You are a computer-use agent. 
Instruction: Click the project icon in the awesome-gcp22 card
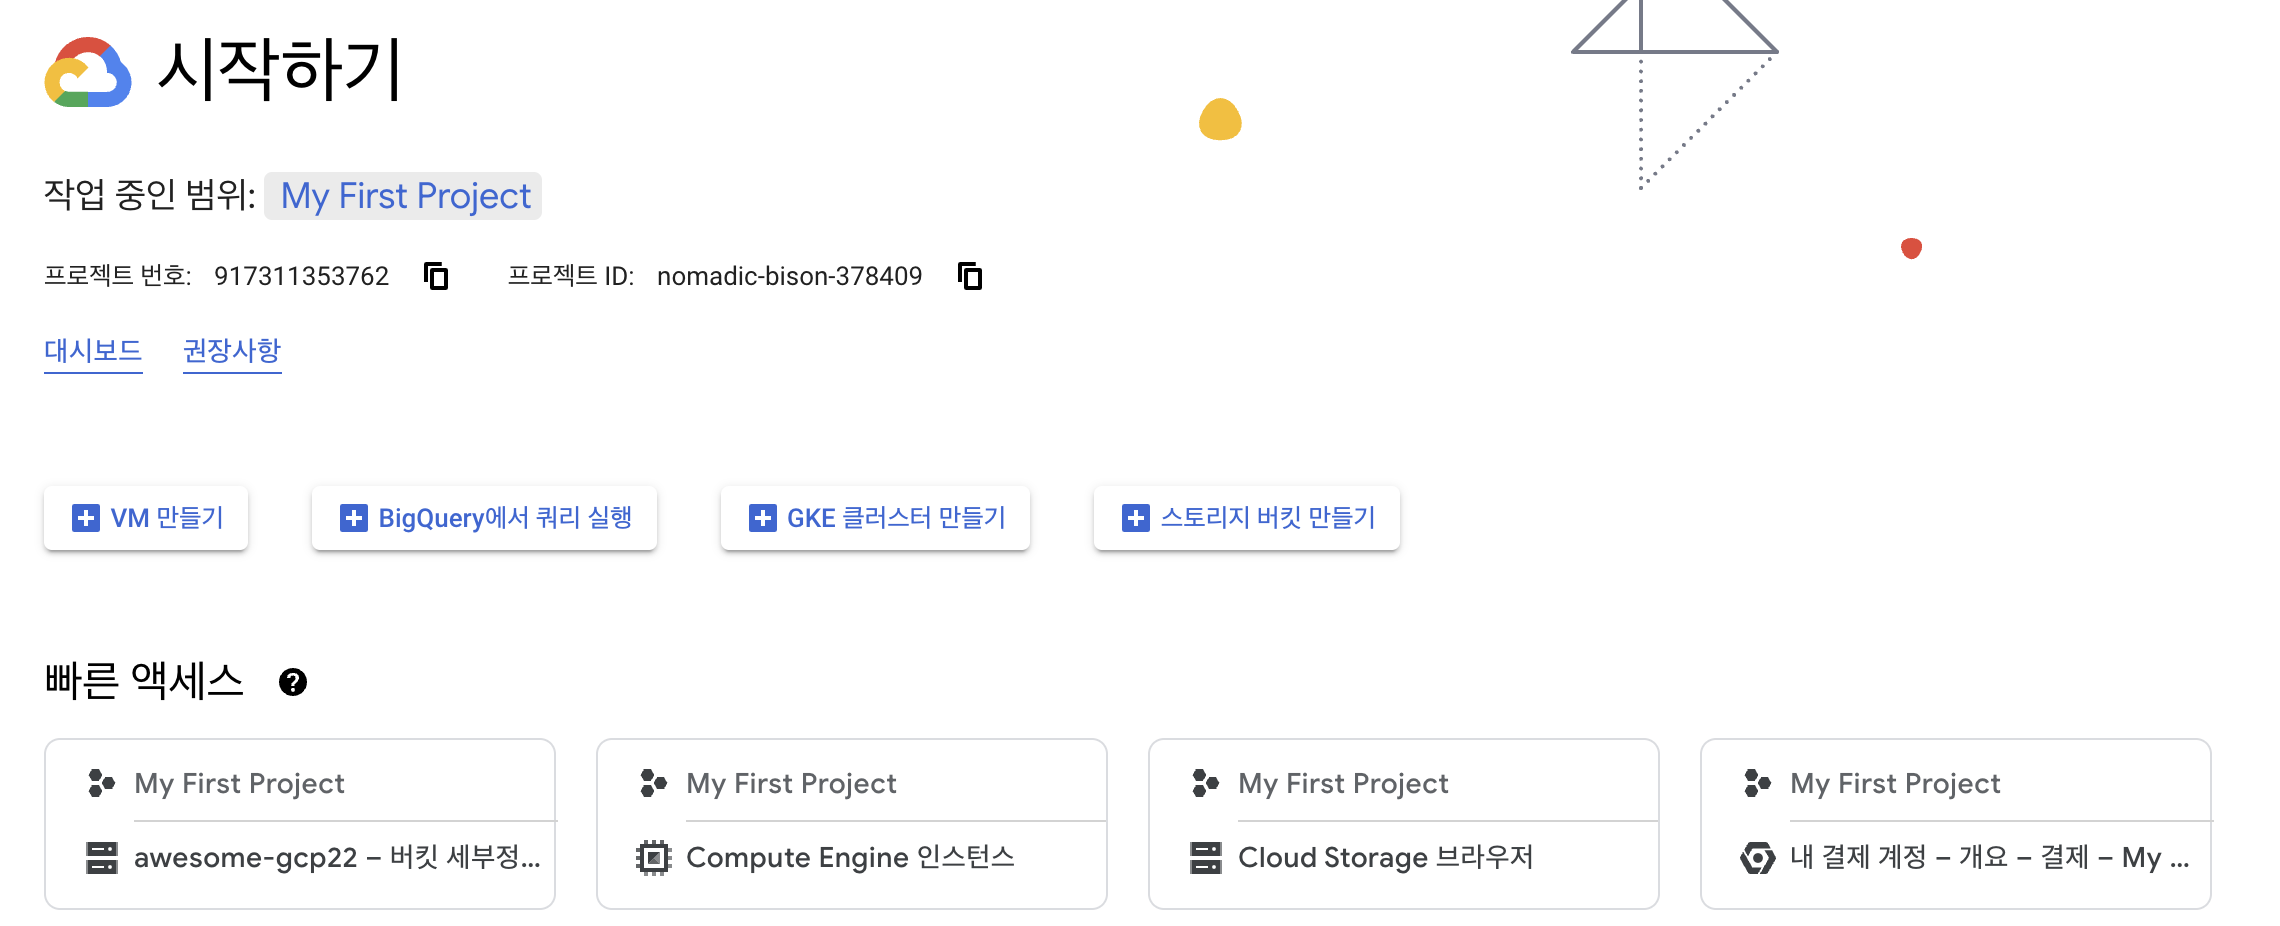pos(101,783)
